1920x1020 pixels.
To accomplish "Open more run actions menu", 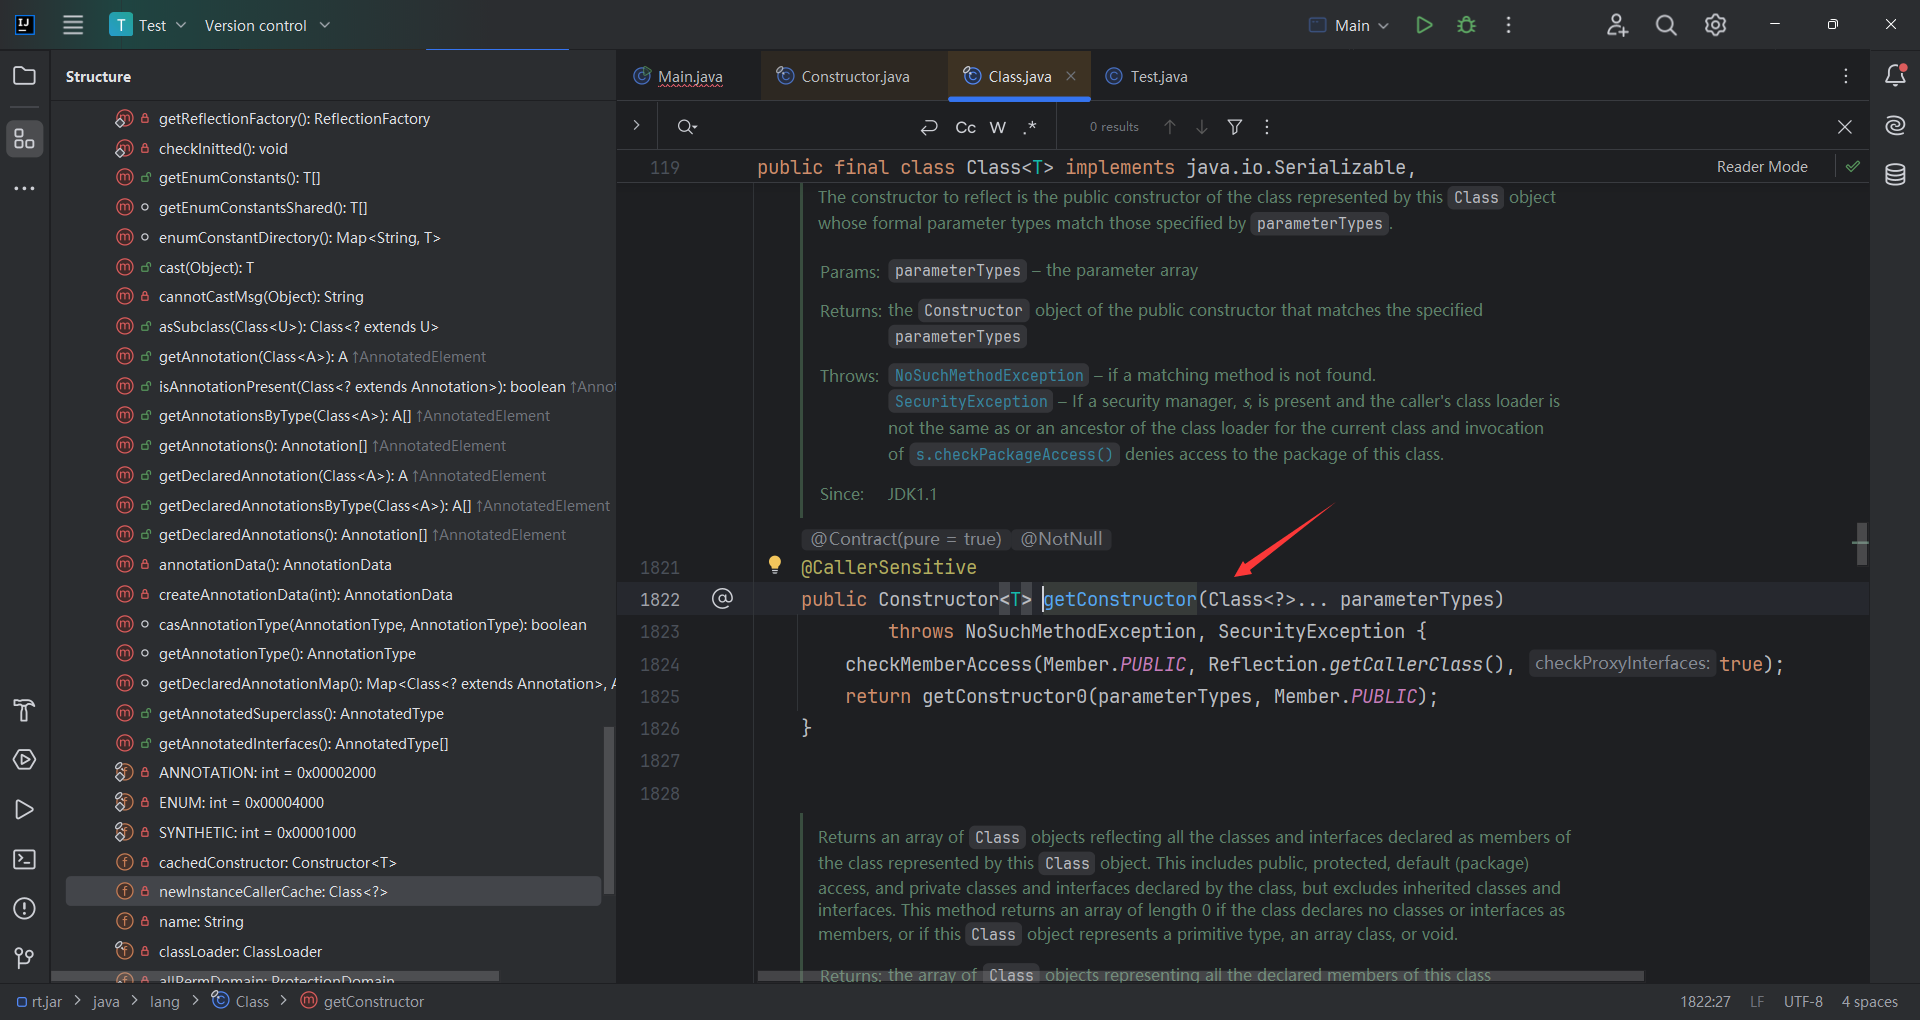I will pyautogui.click(x=1508, y=25).
